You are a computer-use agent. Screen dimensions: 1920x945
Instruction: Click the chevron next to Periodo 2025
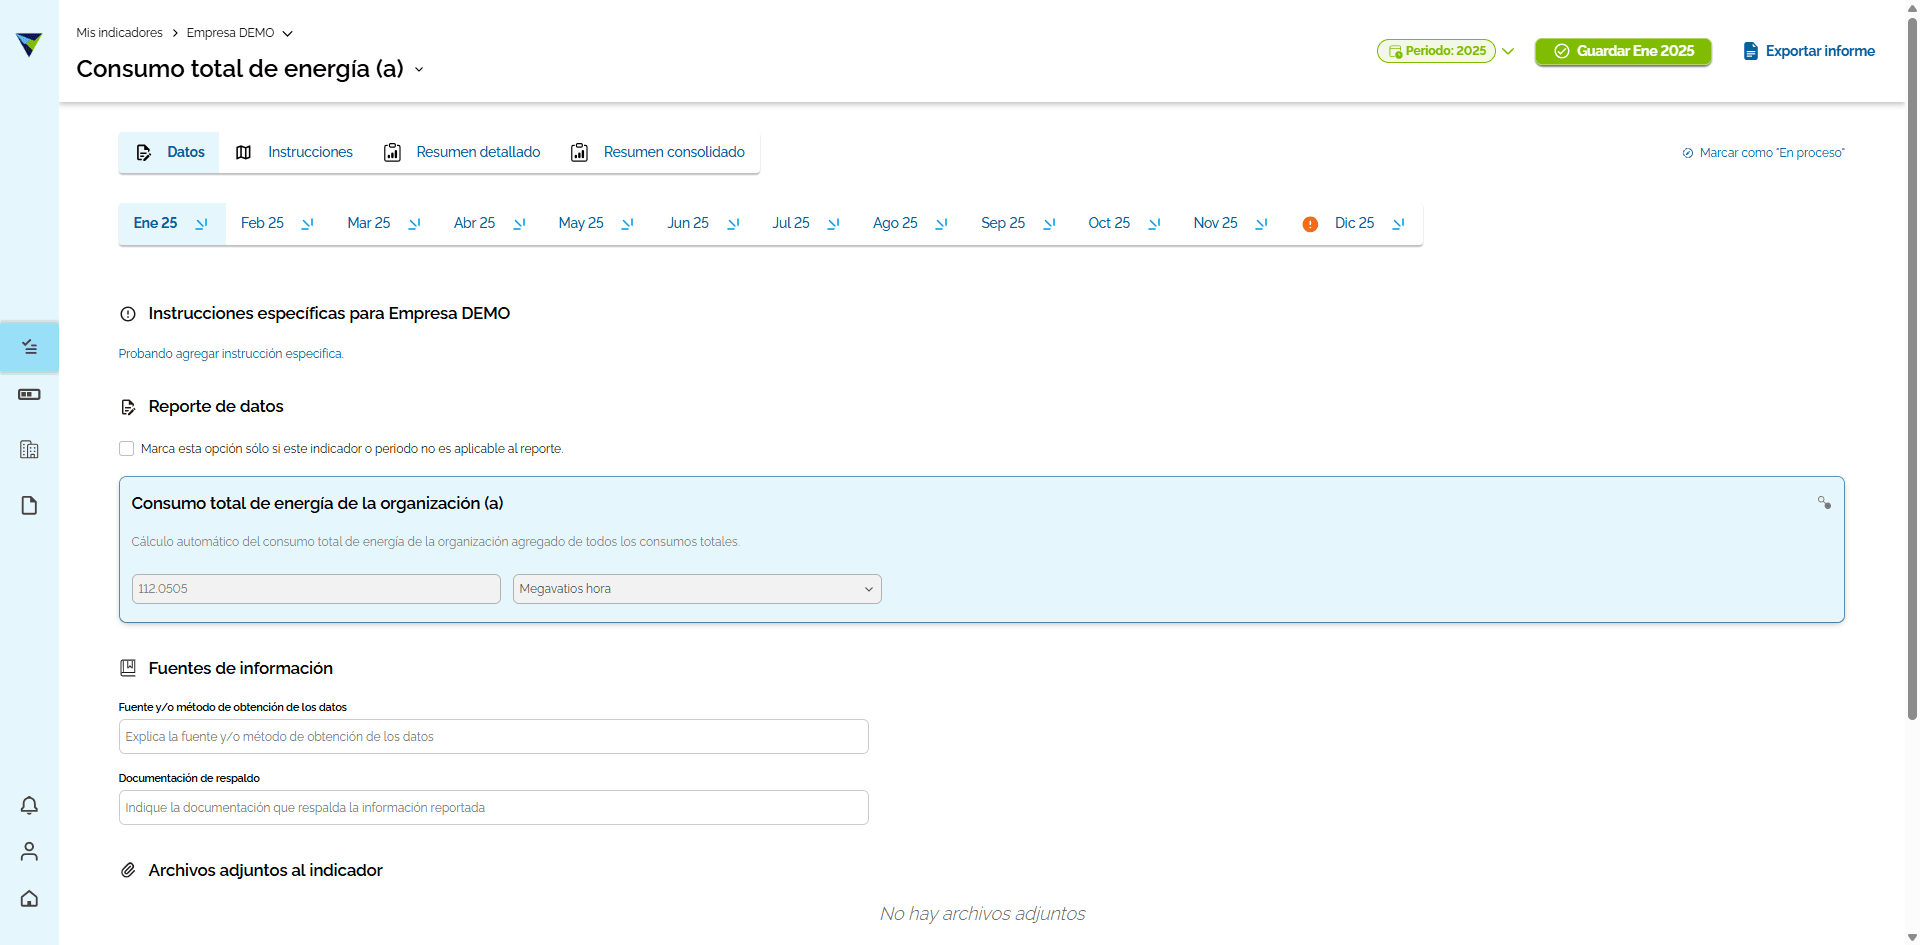click(x=1508, y=51)
